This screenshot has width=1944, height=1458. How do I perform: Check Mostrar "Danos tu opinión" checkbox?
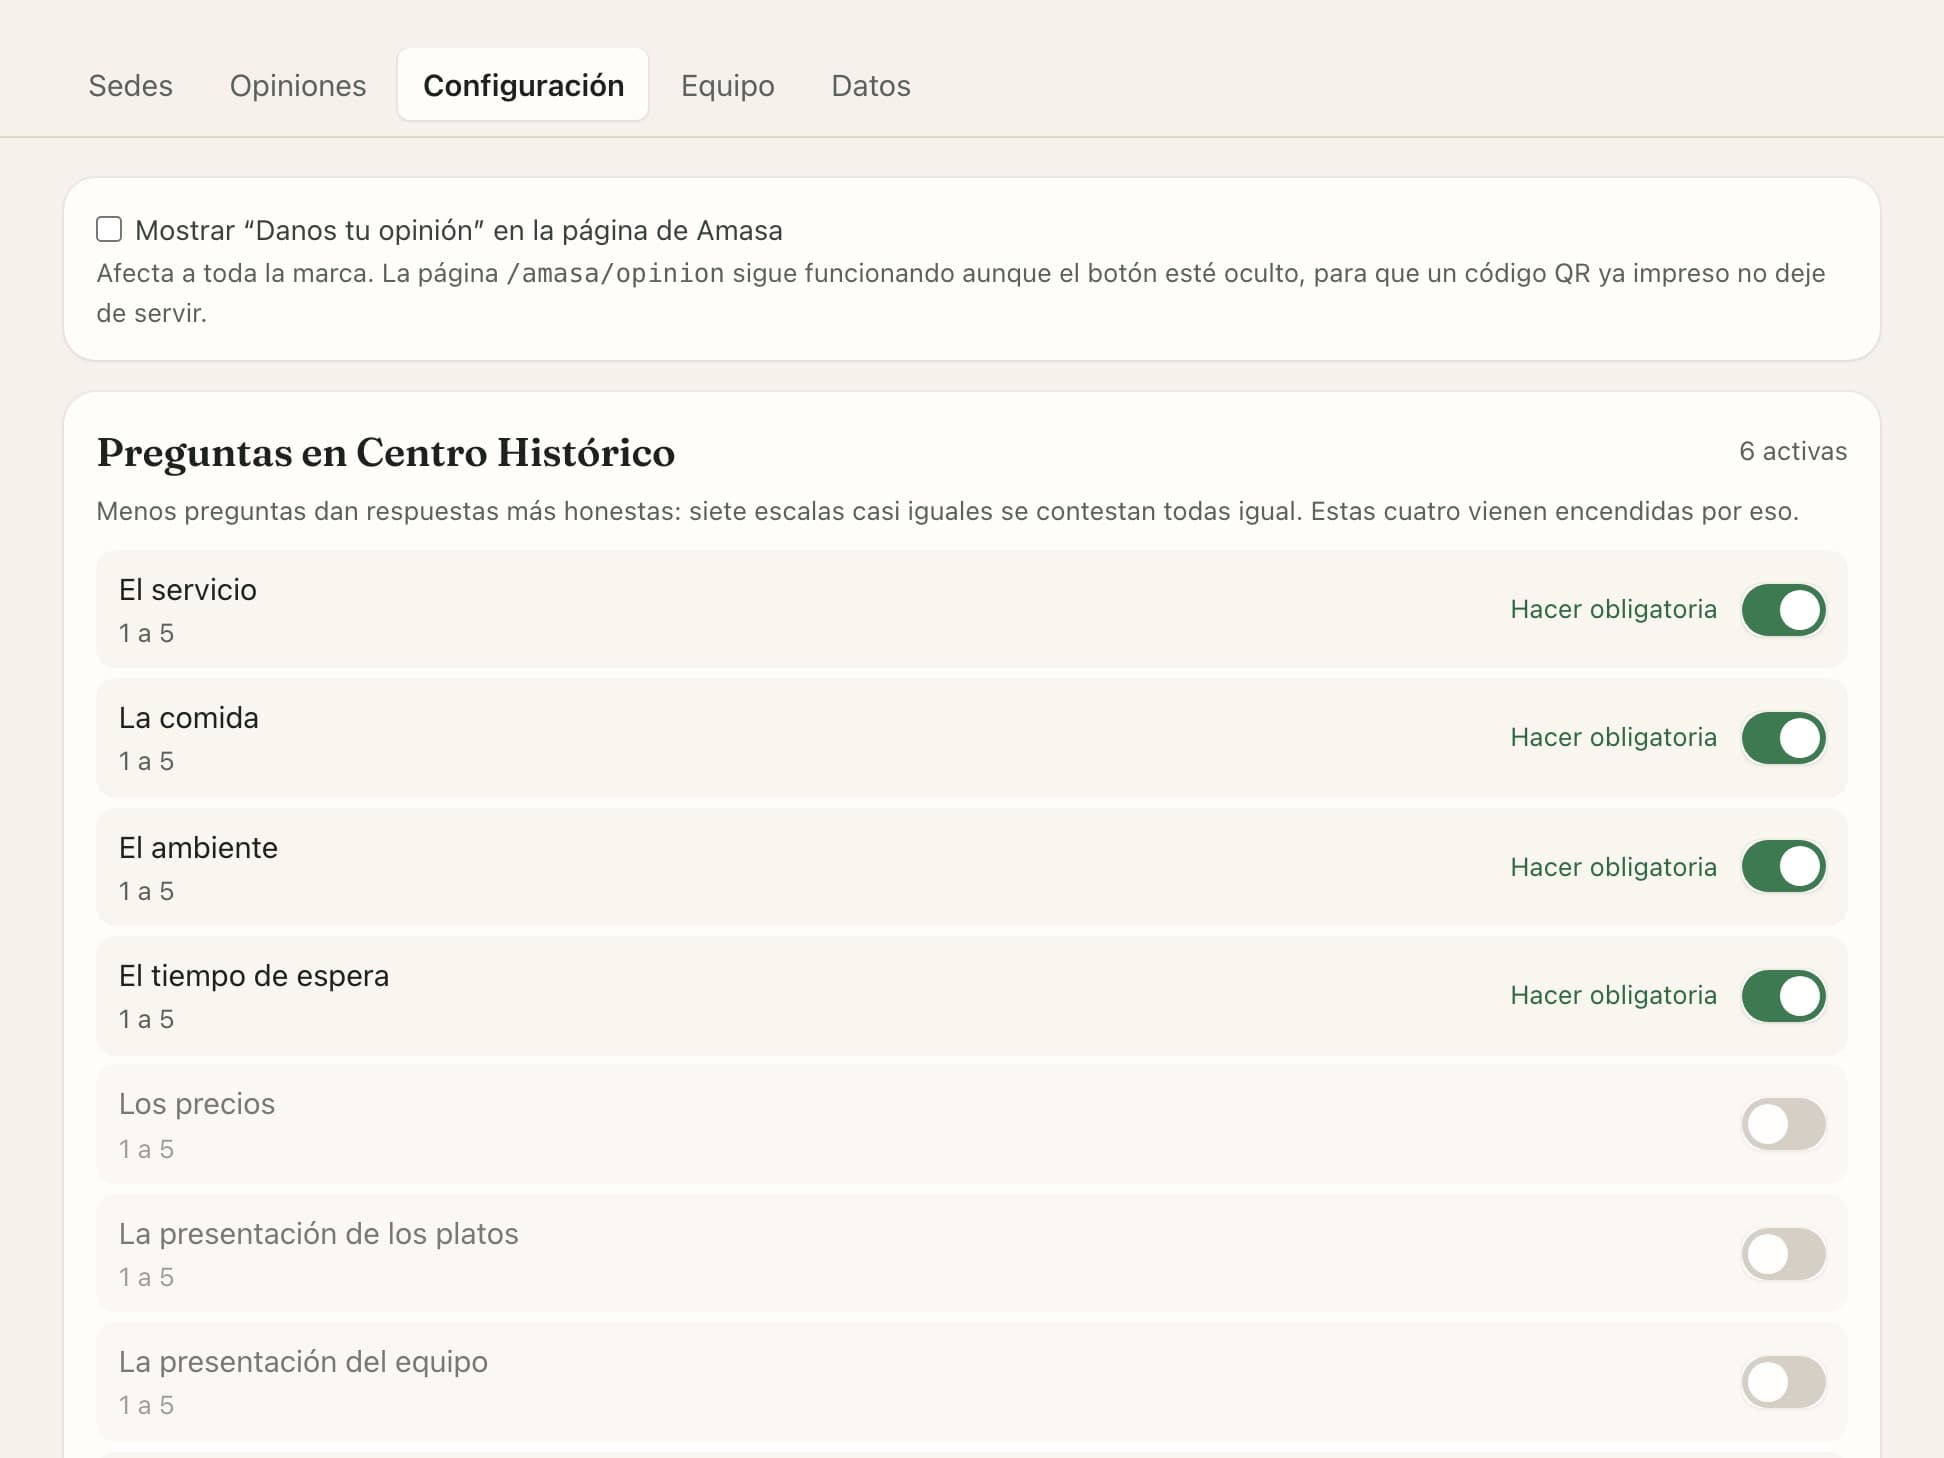click(x=109, y=229)
